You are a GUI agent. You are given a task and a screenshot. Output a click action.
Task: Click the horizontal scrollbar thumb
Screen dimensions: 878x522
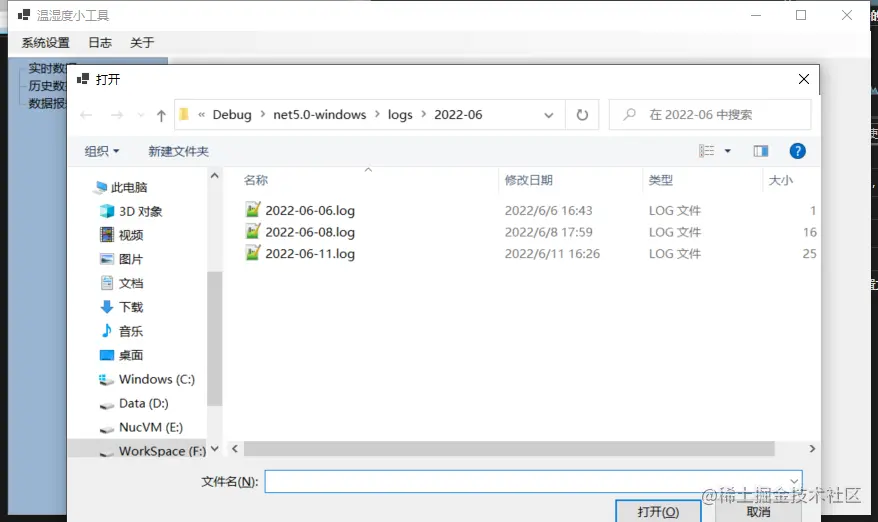pos(509,449)
